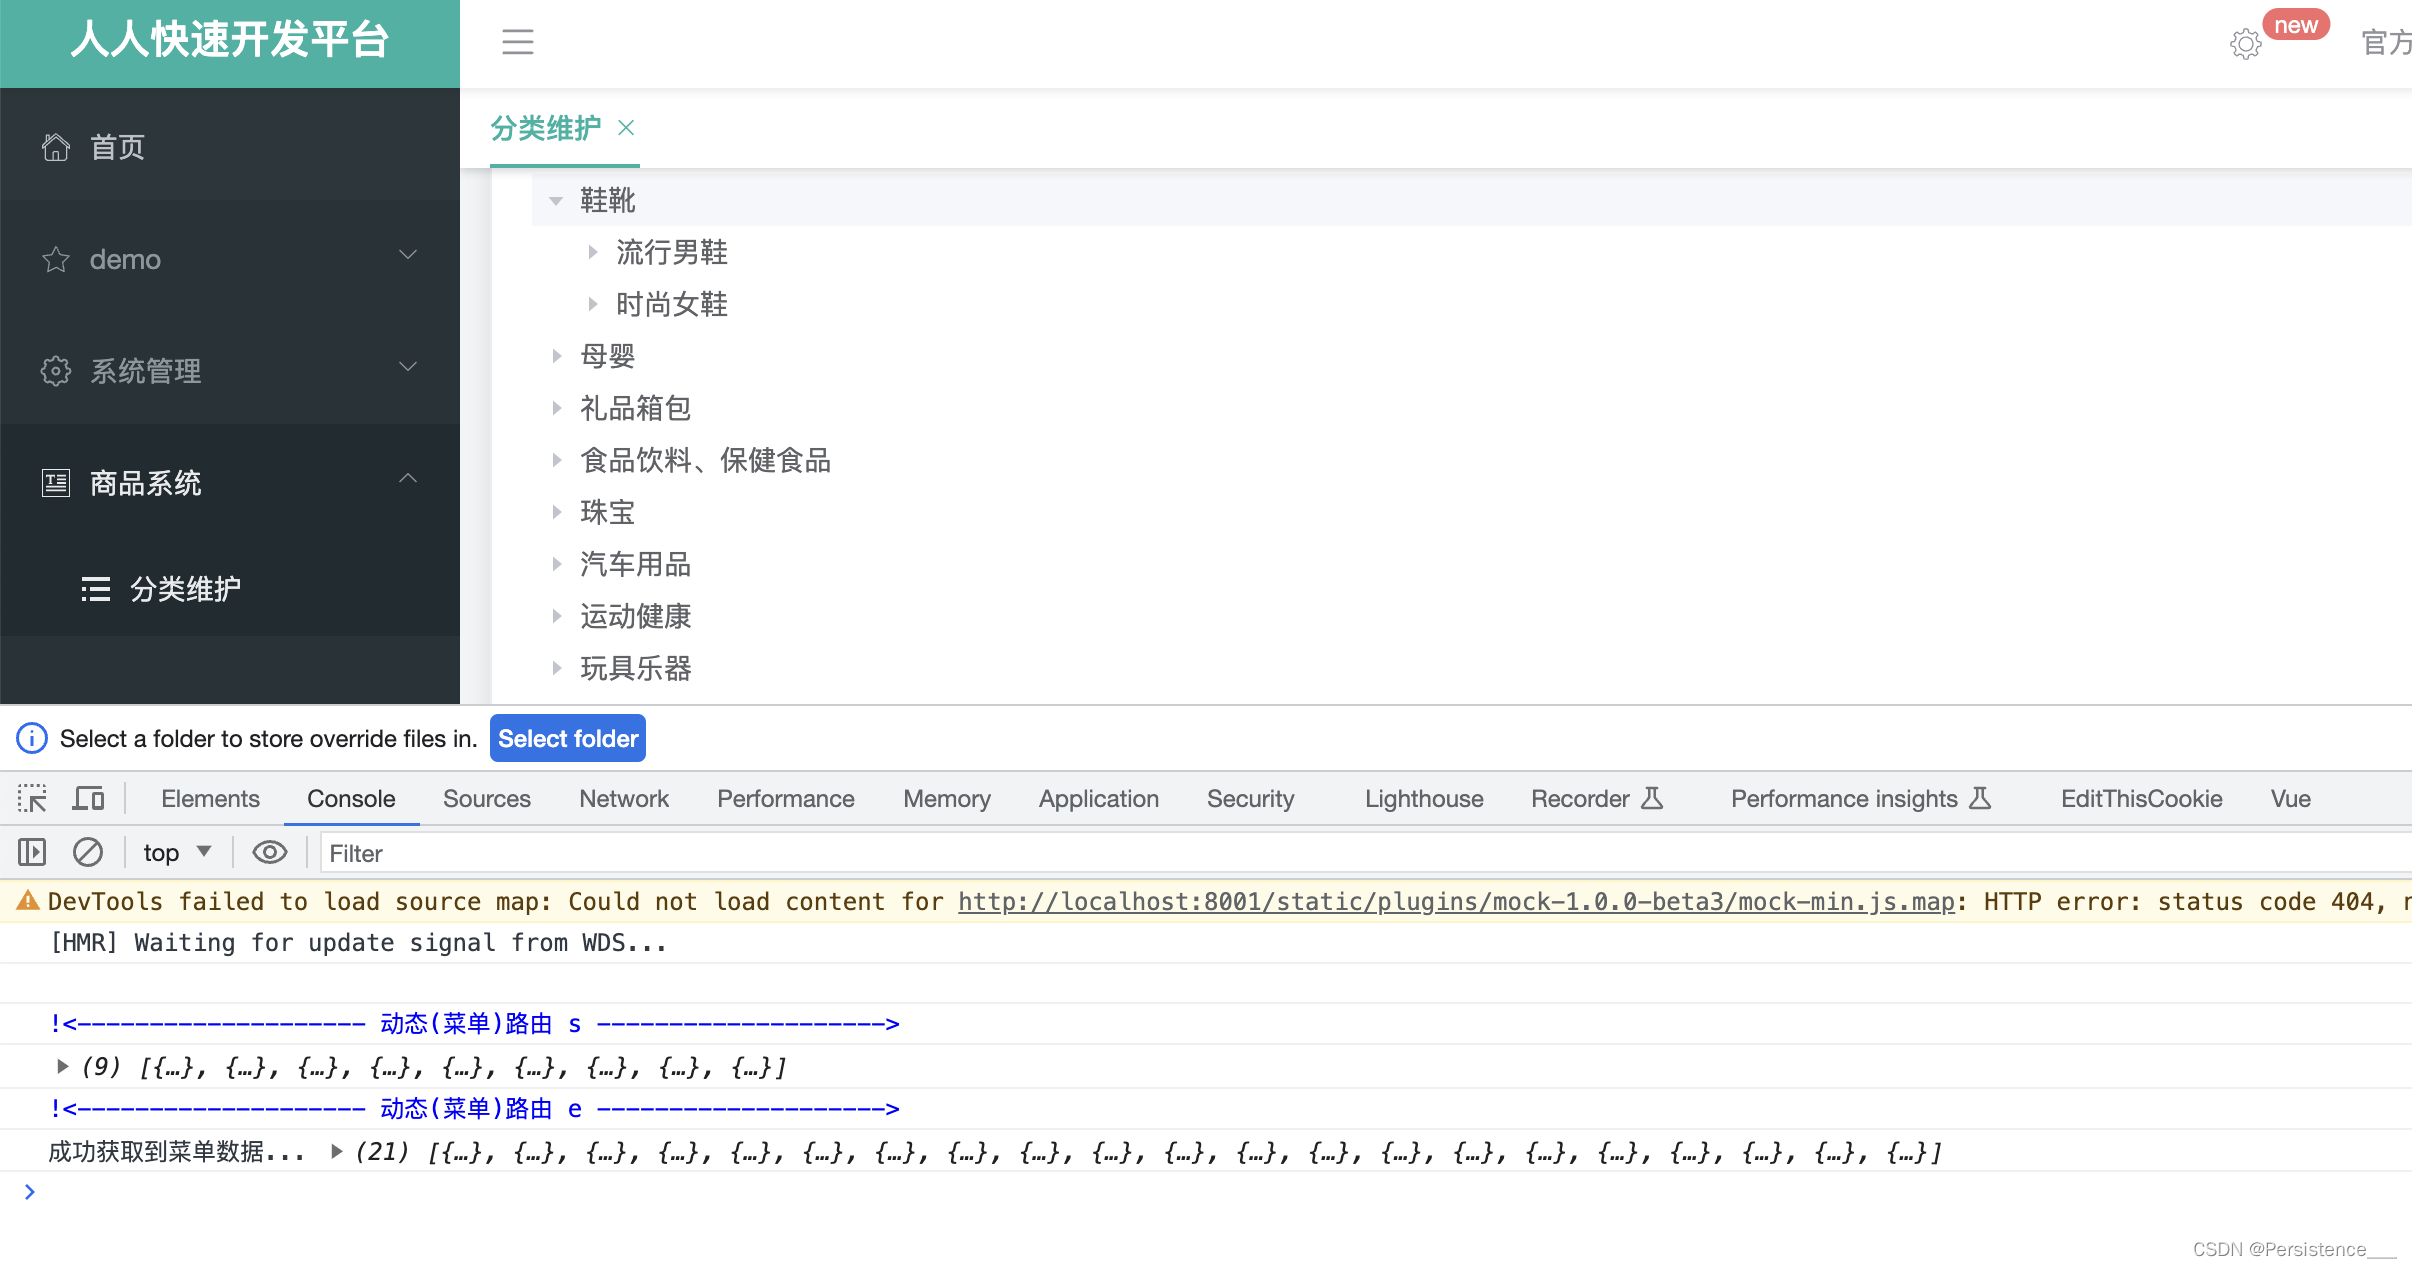
Task: Select the 礼品箱包 category label
Action: [636, 408]
